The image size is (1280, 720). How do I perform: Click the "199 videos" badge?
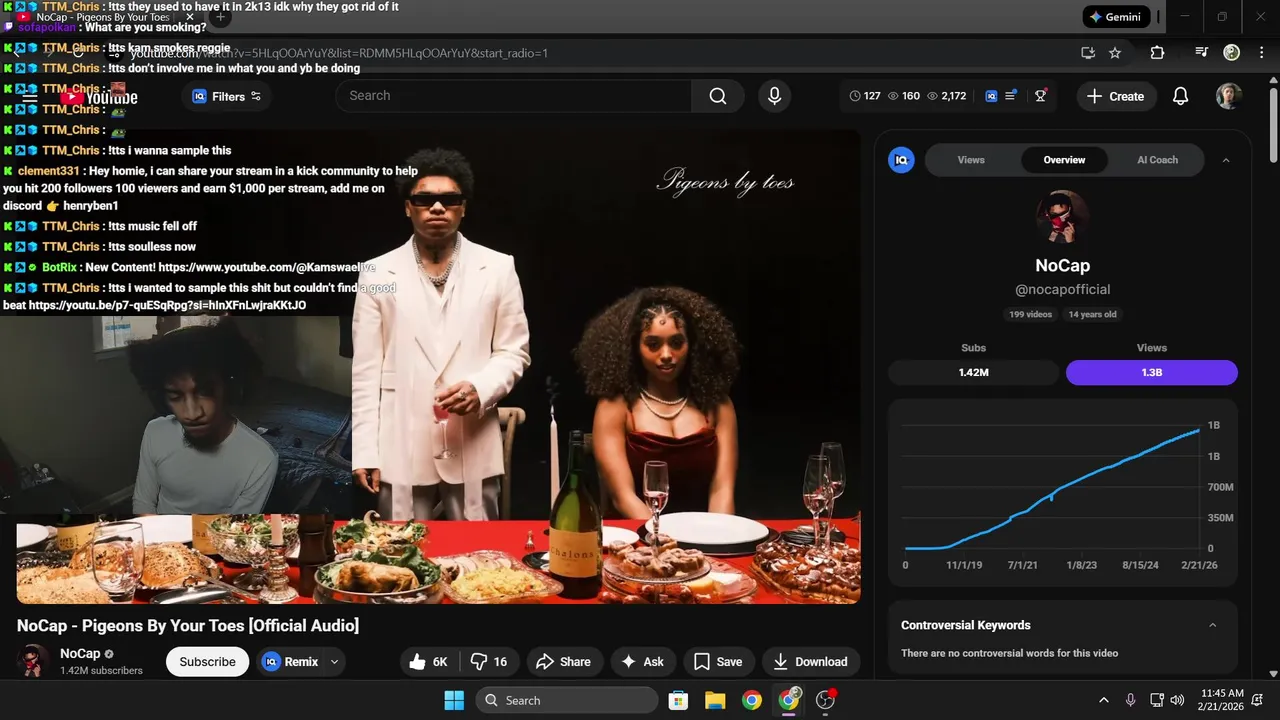point(1030,314)
